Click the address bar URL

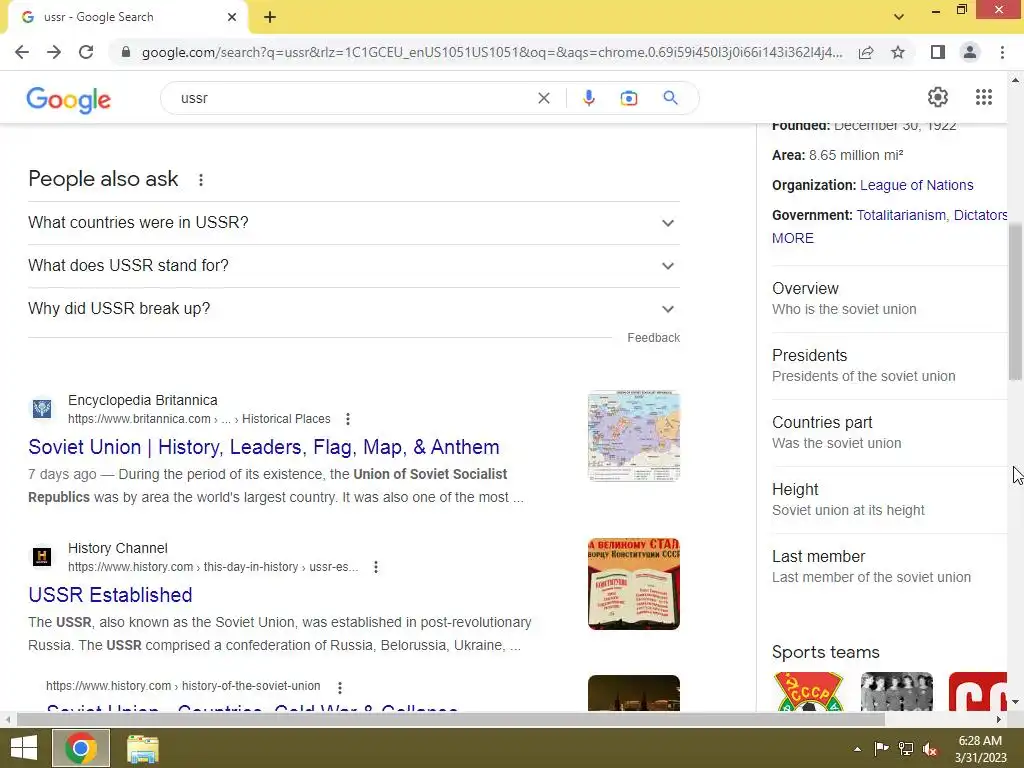[492, 52]
